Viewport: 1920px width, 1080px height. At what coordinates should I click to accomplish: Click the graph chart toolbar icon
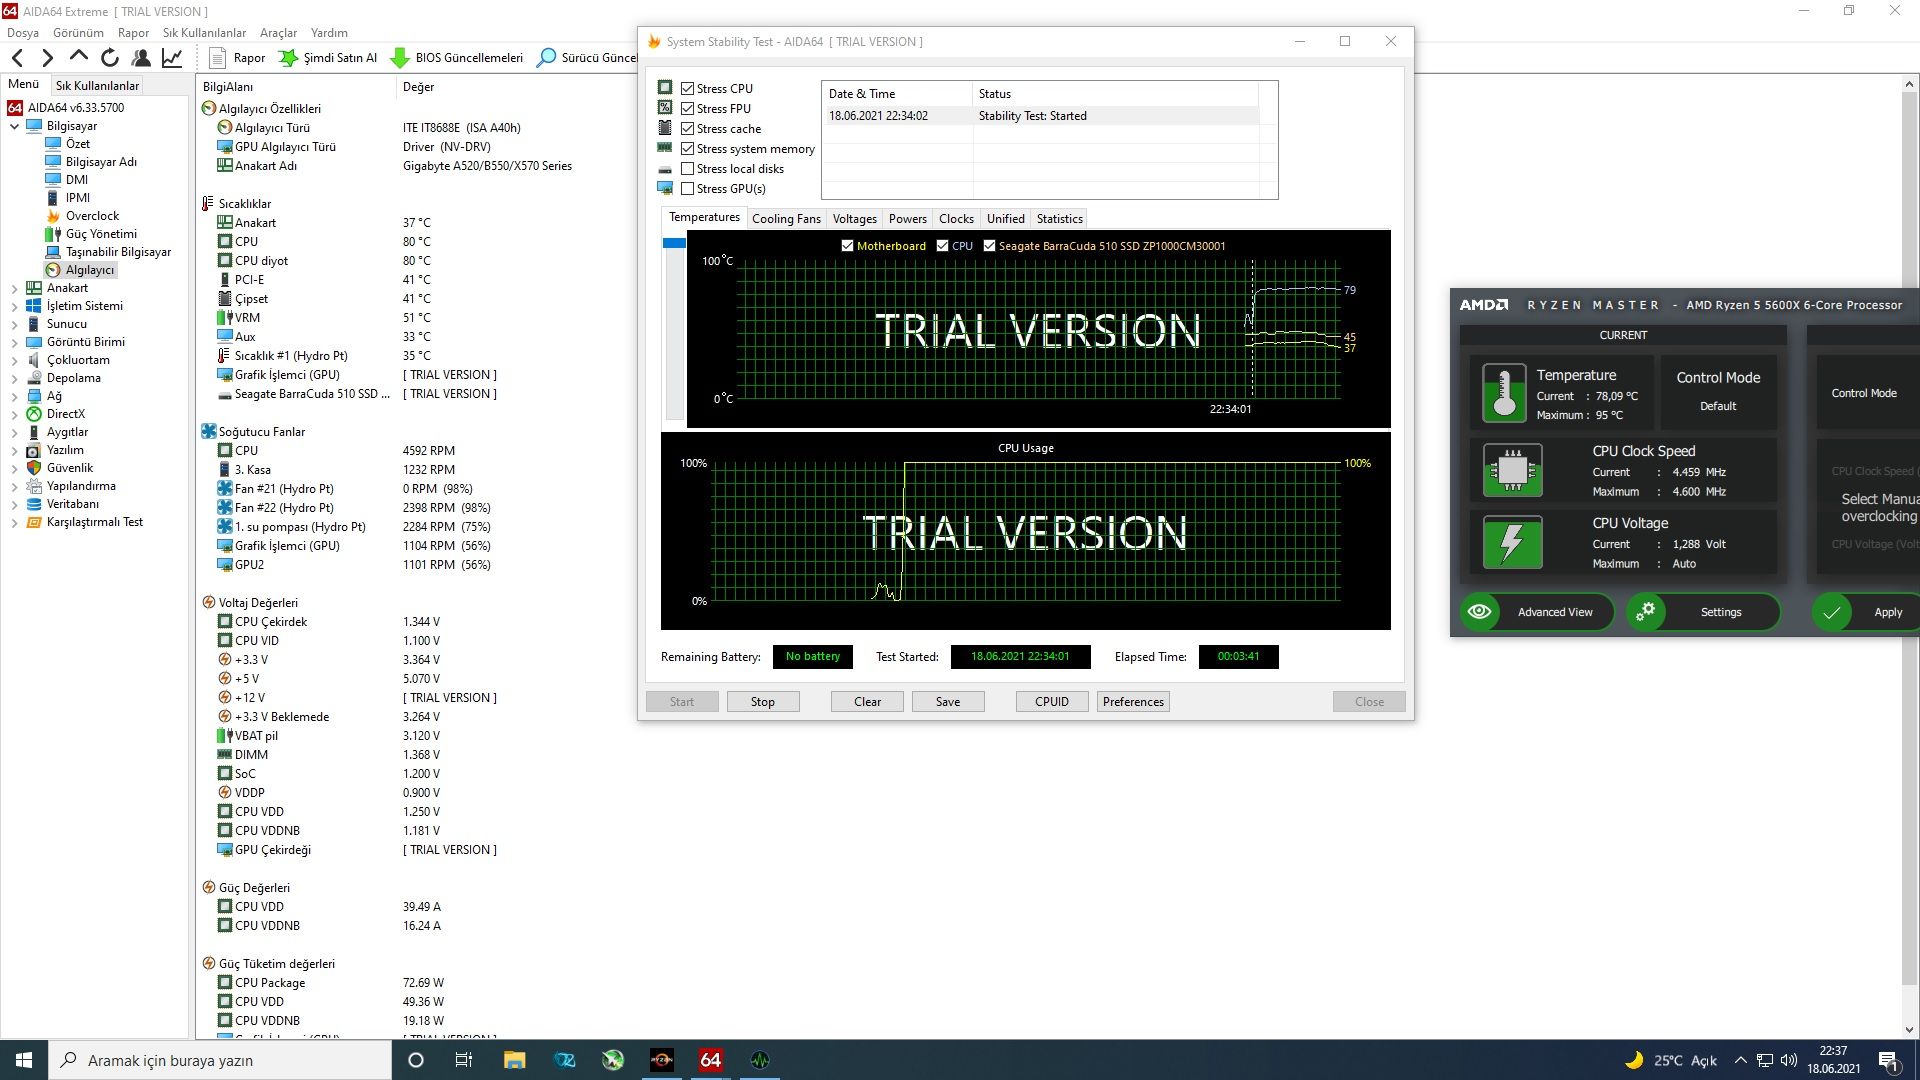(x=172, y=58)
